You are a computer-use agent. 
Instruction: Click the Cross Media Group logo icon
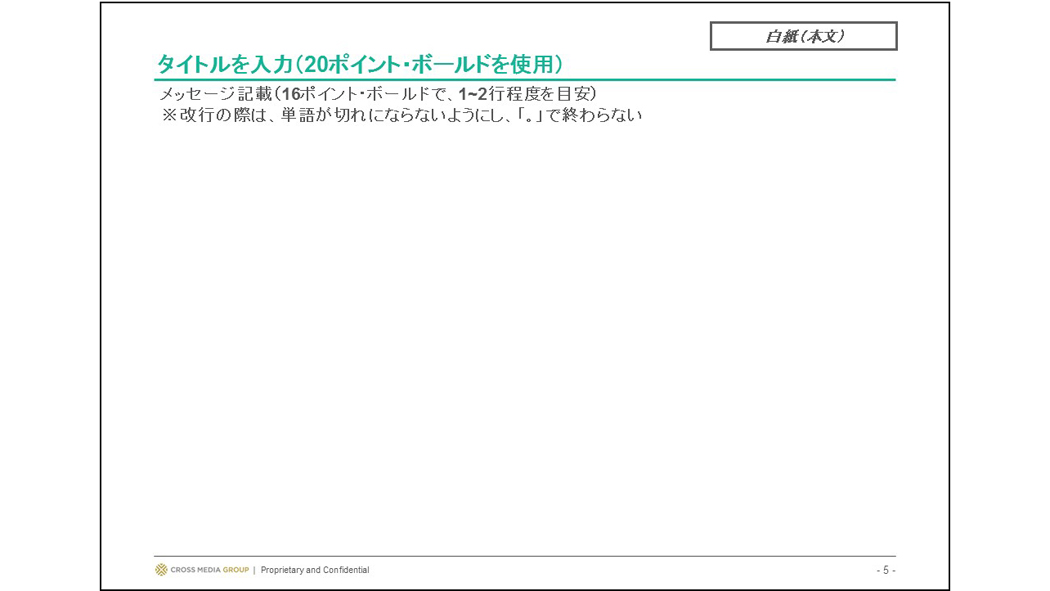coord(161,570)
